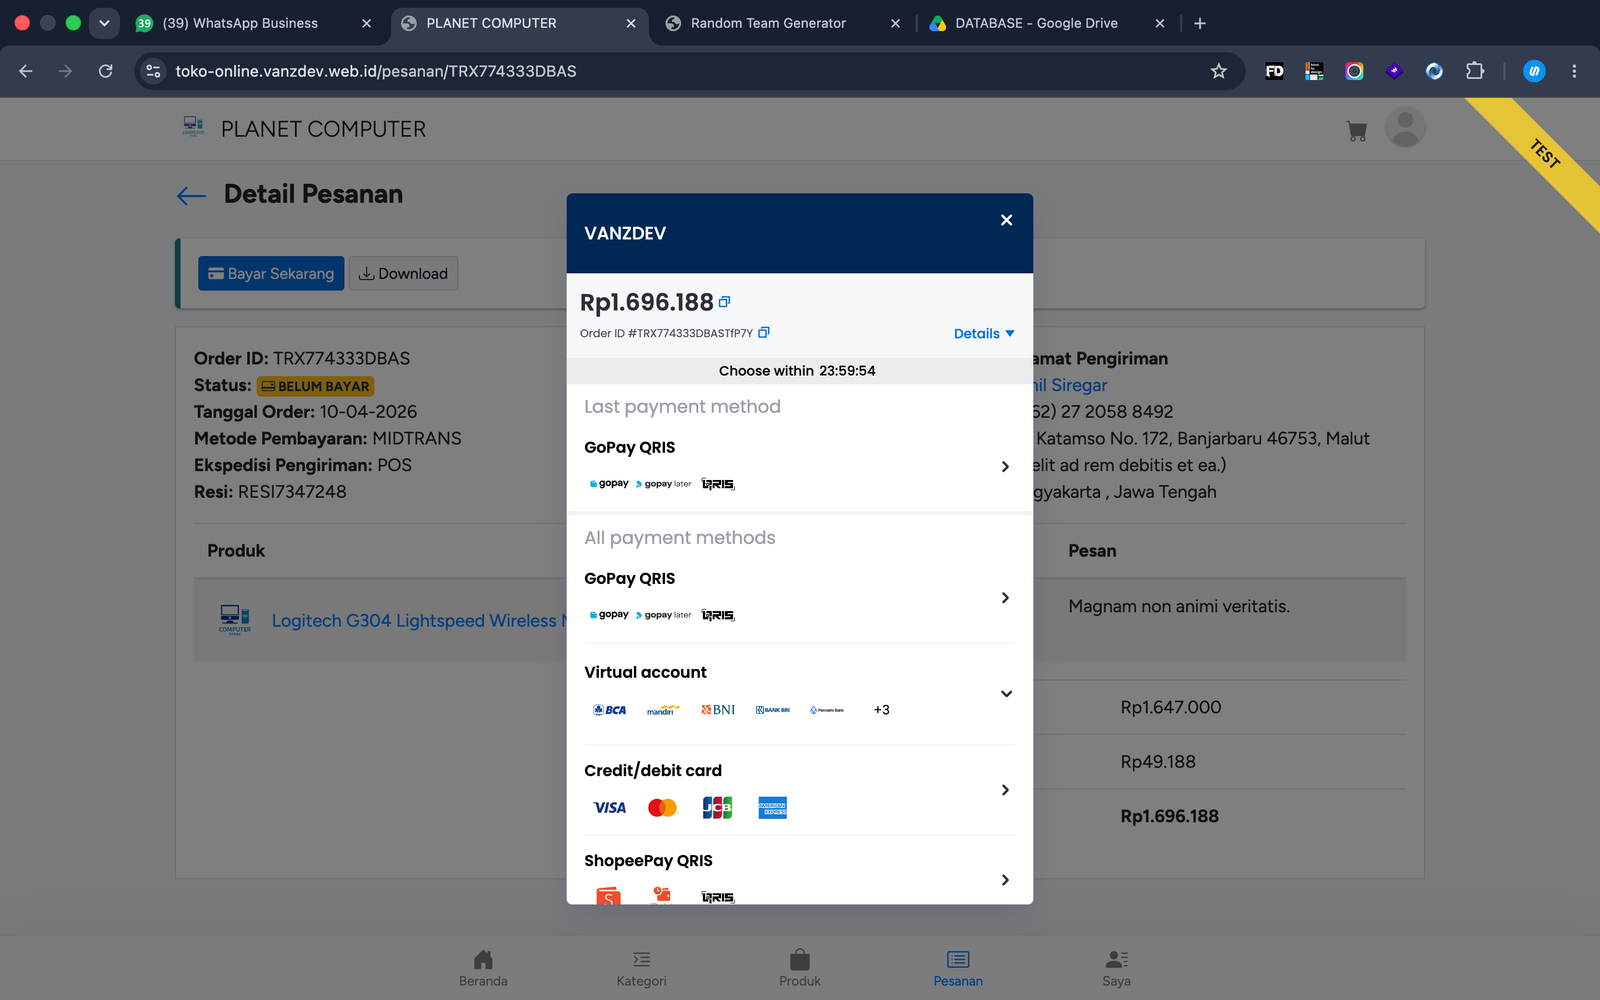Bookmark this page with the star icon
The width and height of the screenshot is (1600, 1000).
tap(1218, 71)
